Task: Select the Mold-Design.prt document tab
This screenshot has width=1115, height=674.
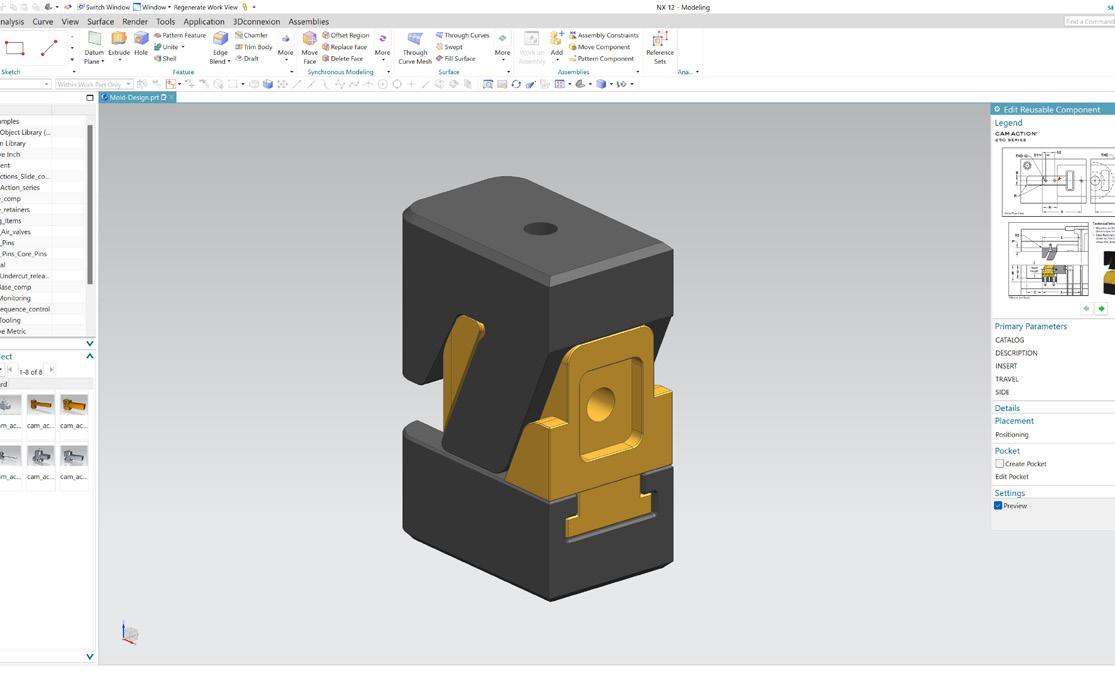Action: pos(137,97)
